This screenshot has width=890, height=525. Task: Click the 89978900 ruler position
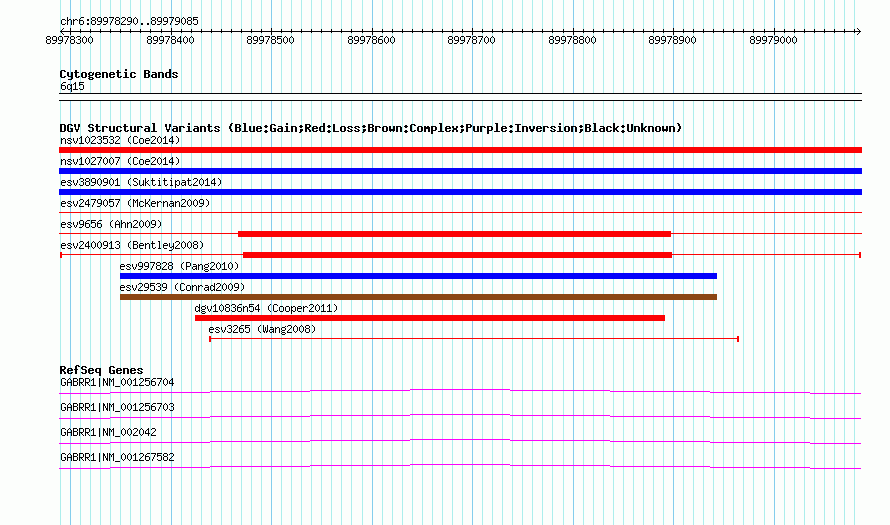[673, 40]
